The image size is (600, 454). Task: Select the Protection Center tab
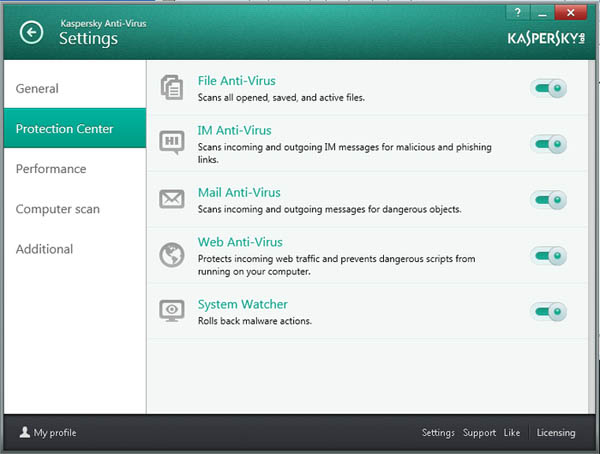click(75, 129)
